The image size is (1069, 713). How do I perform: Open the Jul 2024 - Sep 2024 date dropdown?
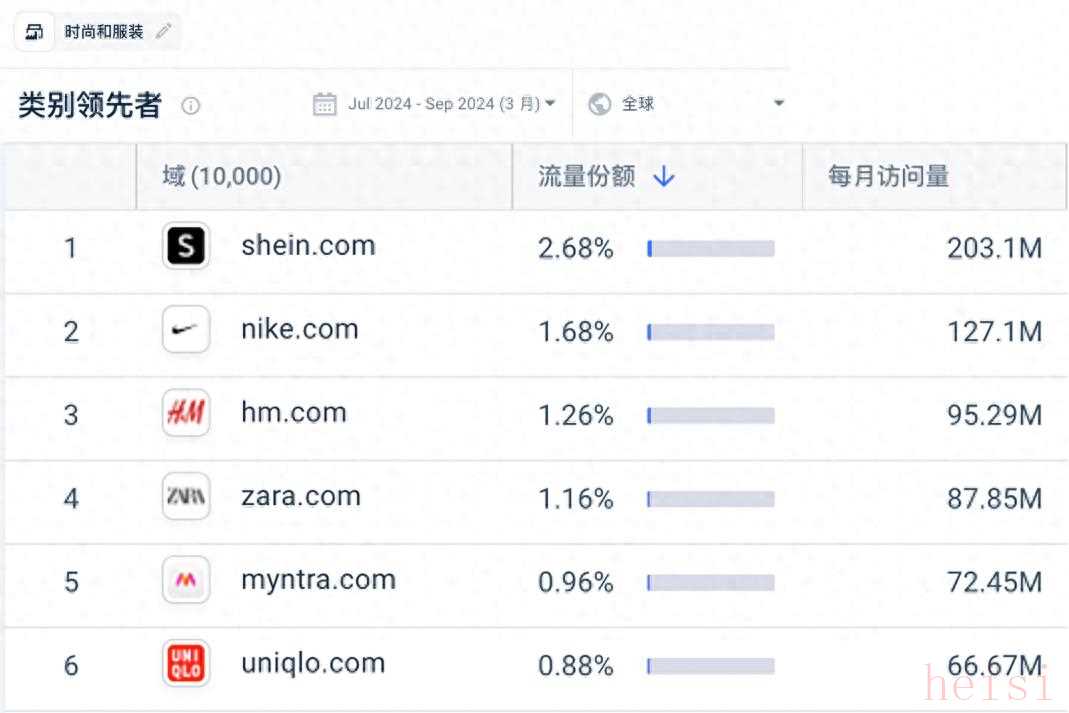click(x=451, y=104)
